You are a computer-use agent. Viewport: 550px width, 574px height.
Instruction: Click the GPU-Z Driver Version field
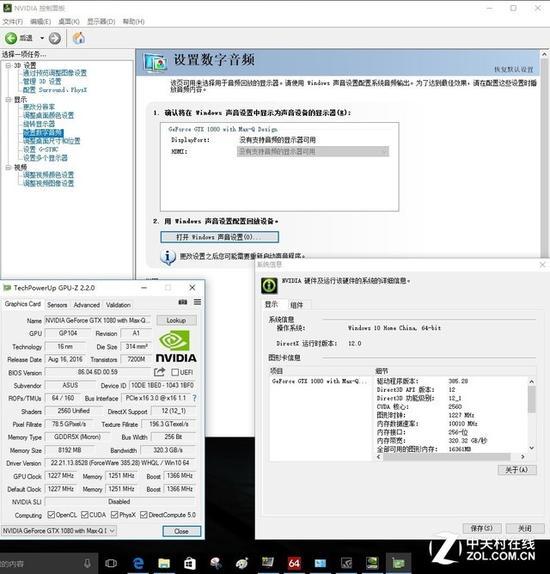tap(120, 463)
